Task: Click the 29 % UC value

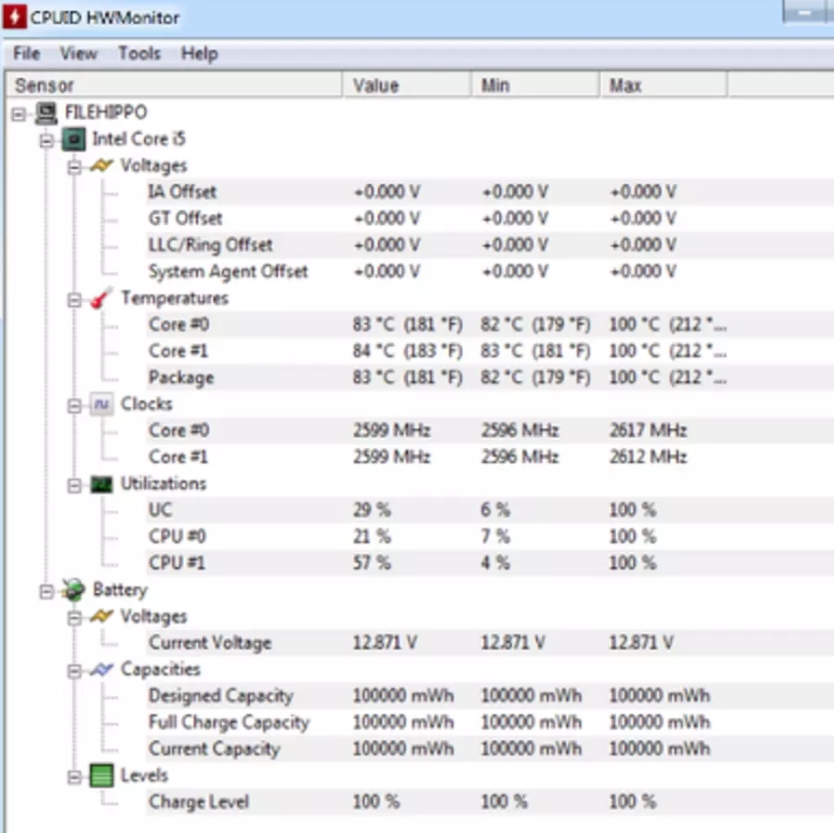Action: point(372,510)
